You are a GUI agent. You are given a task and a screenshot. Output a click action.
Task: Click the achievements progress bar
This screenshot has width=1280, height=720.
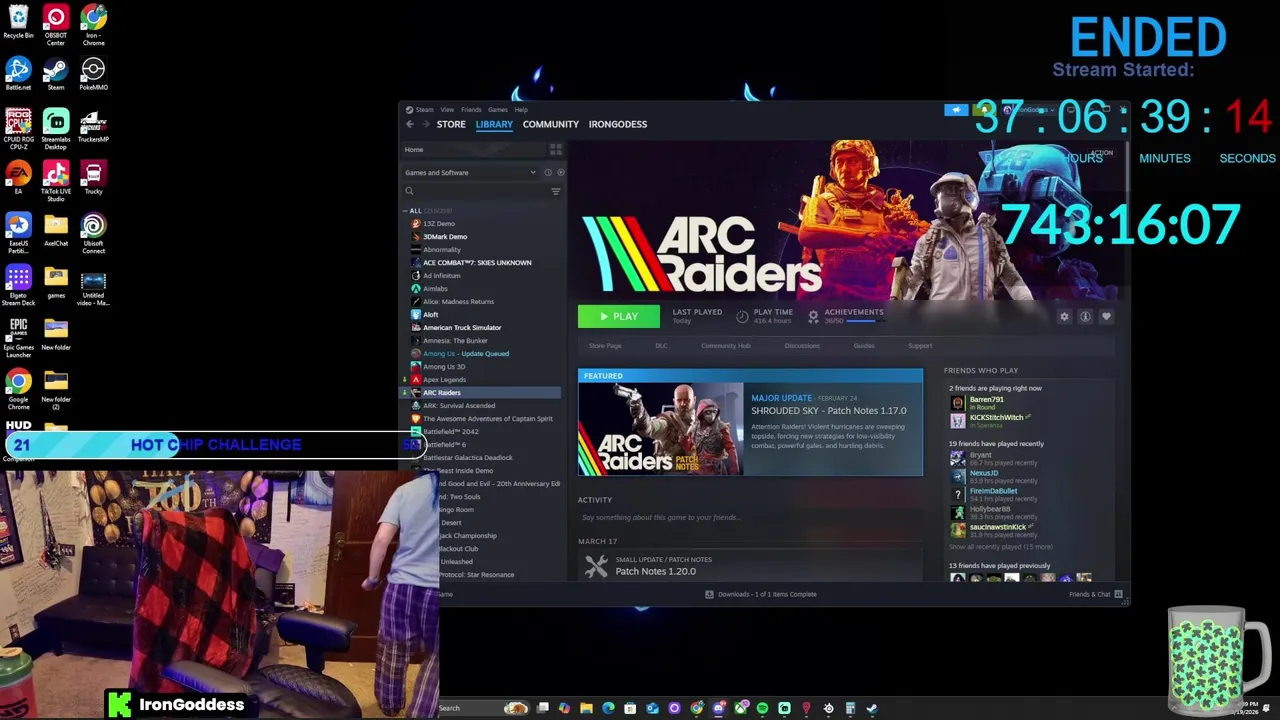click(x=865, y=321)
